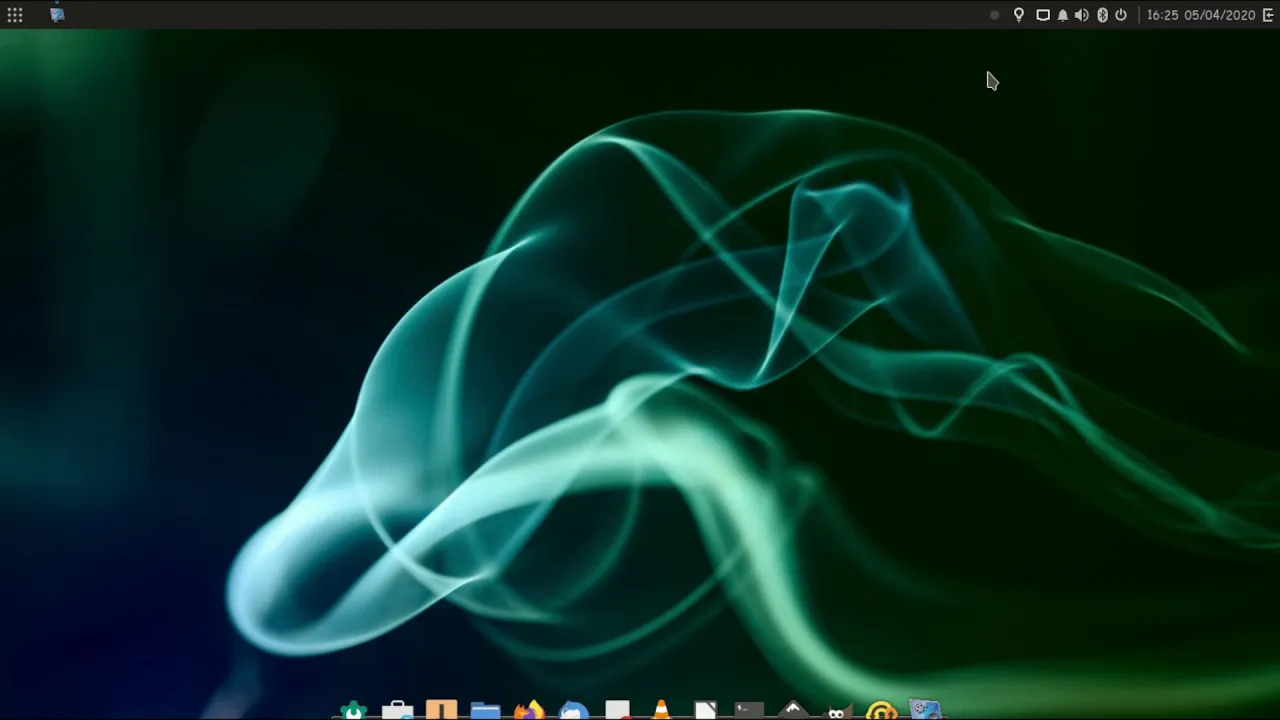Open the Bluetooth indicator
The height and width of the screenshot is (720, 1280).
pyautogui.click(x=1102, y=15)
